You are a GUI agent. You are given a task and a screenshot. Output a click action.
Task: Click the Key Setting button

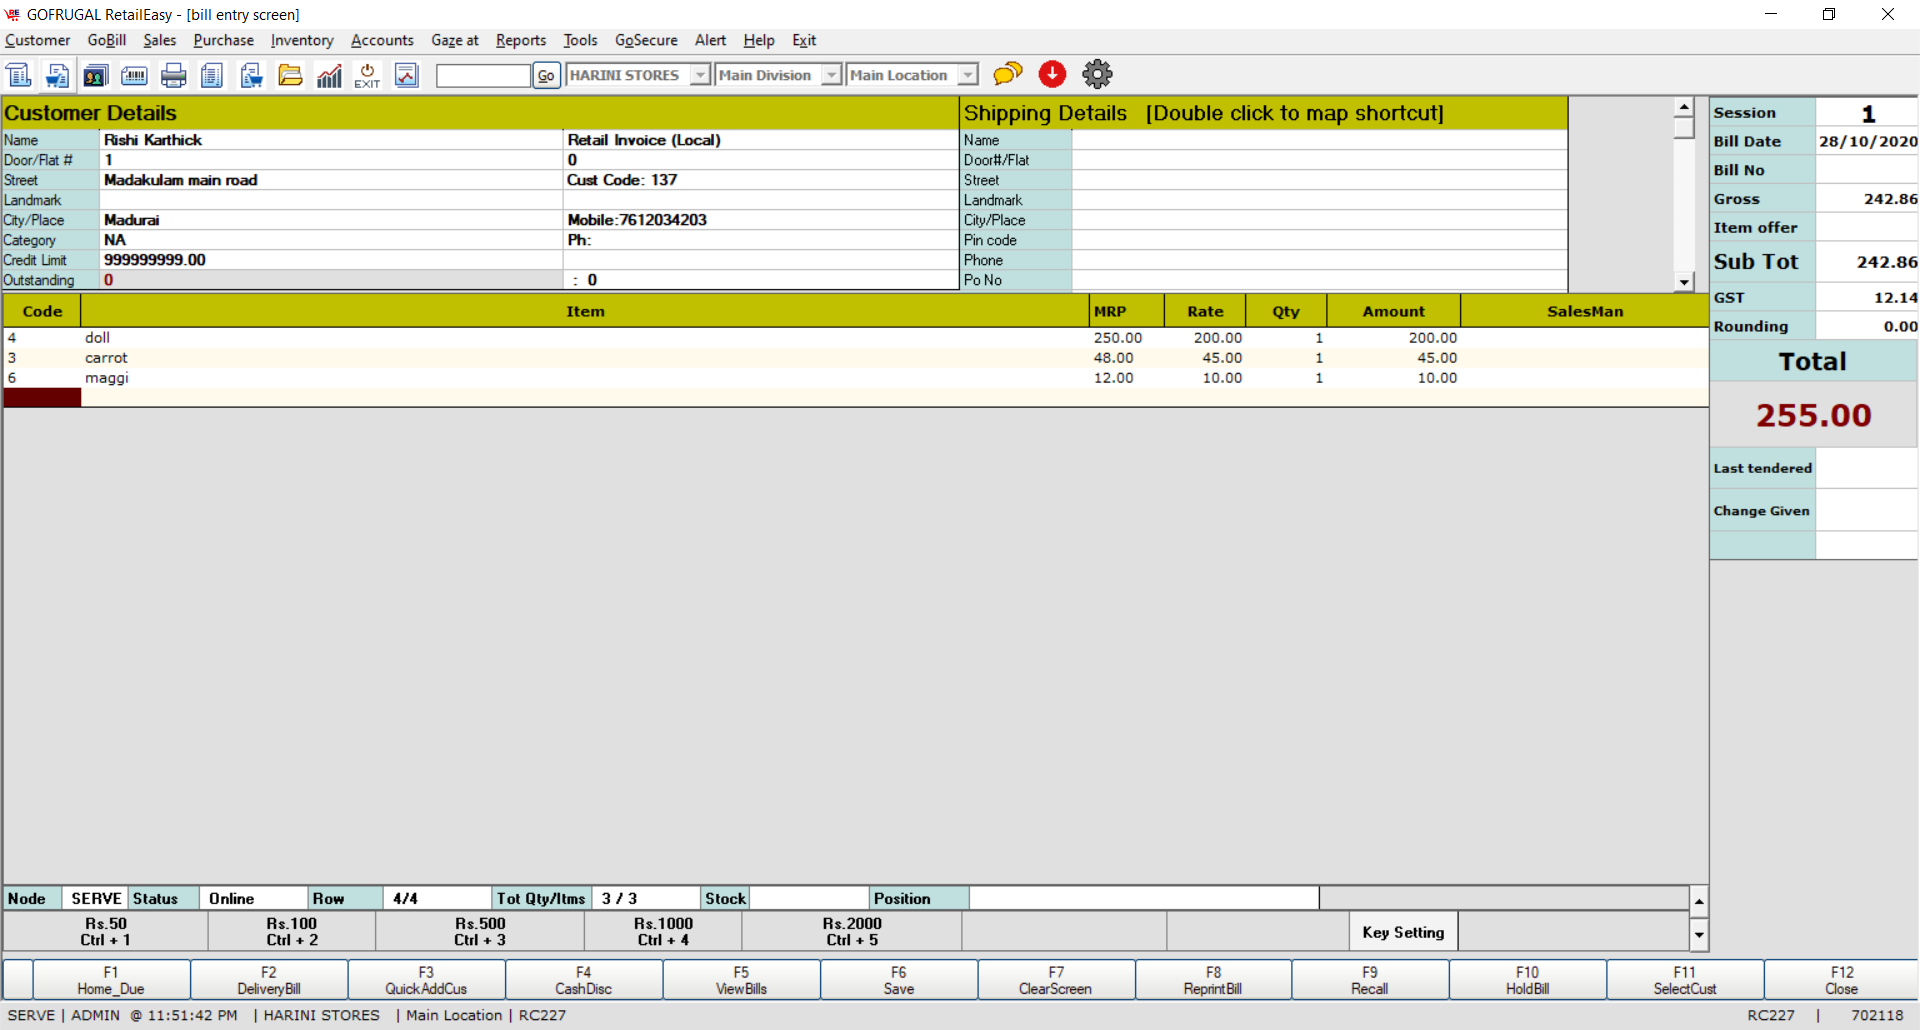tap(1402, 932)
